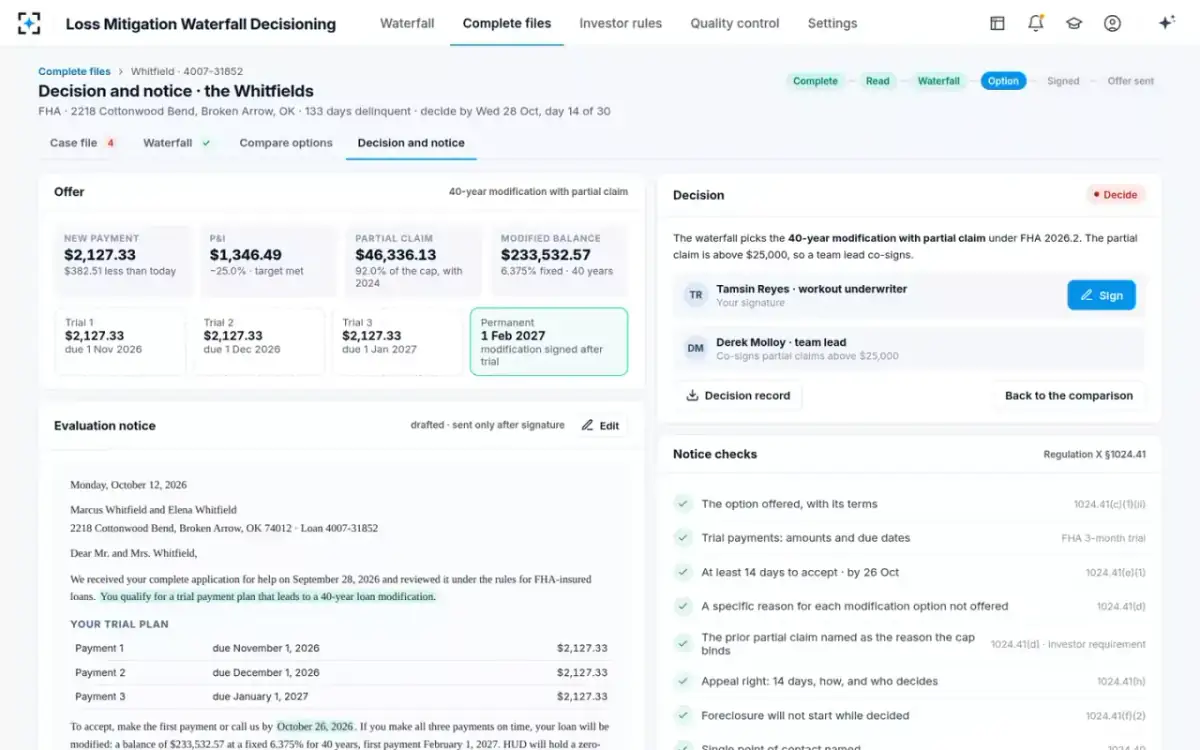The image size is (1200, 750).
Task: Click check icon beside 'A specific reason' check
Action: click(683, 606)
